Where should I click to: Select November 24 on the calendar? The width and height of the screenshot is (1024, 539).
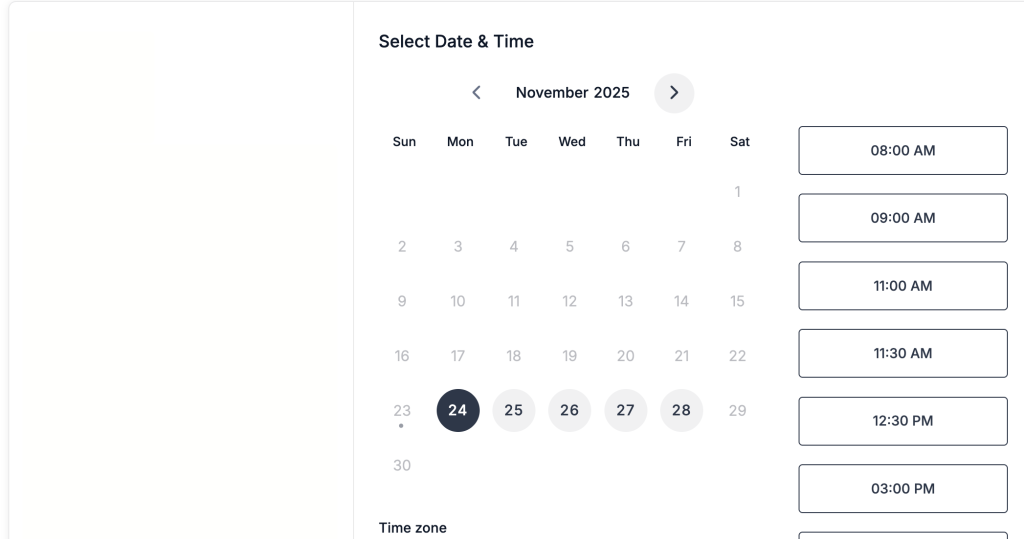pyautogui.click(x=458, y=410)
